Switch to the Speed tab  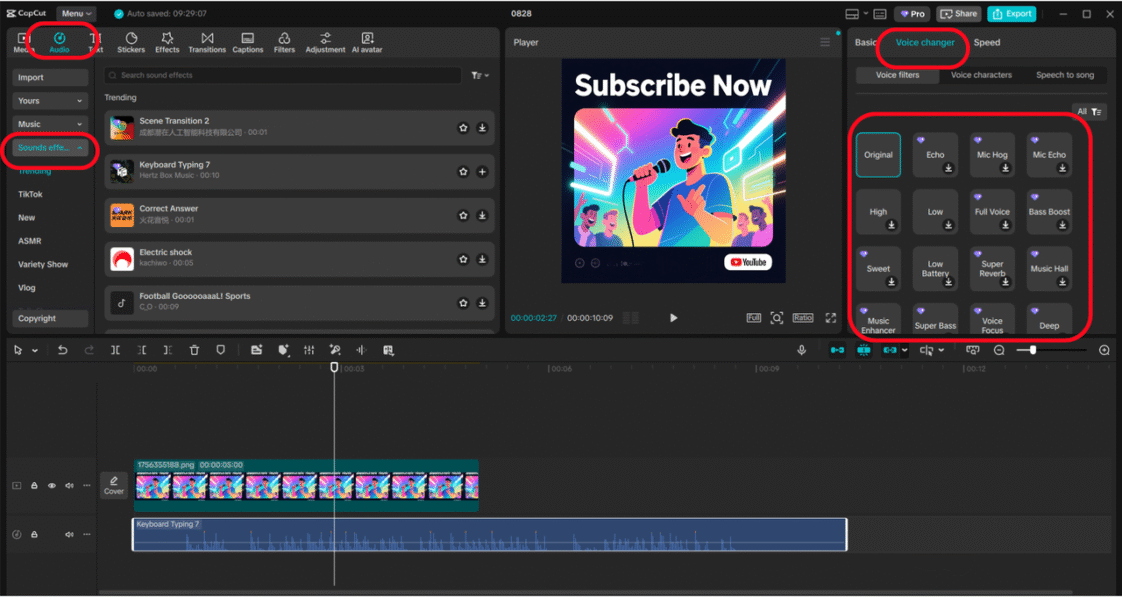987,43
